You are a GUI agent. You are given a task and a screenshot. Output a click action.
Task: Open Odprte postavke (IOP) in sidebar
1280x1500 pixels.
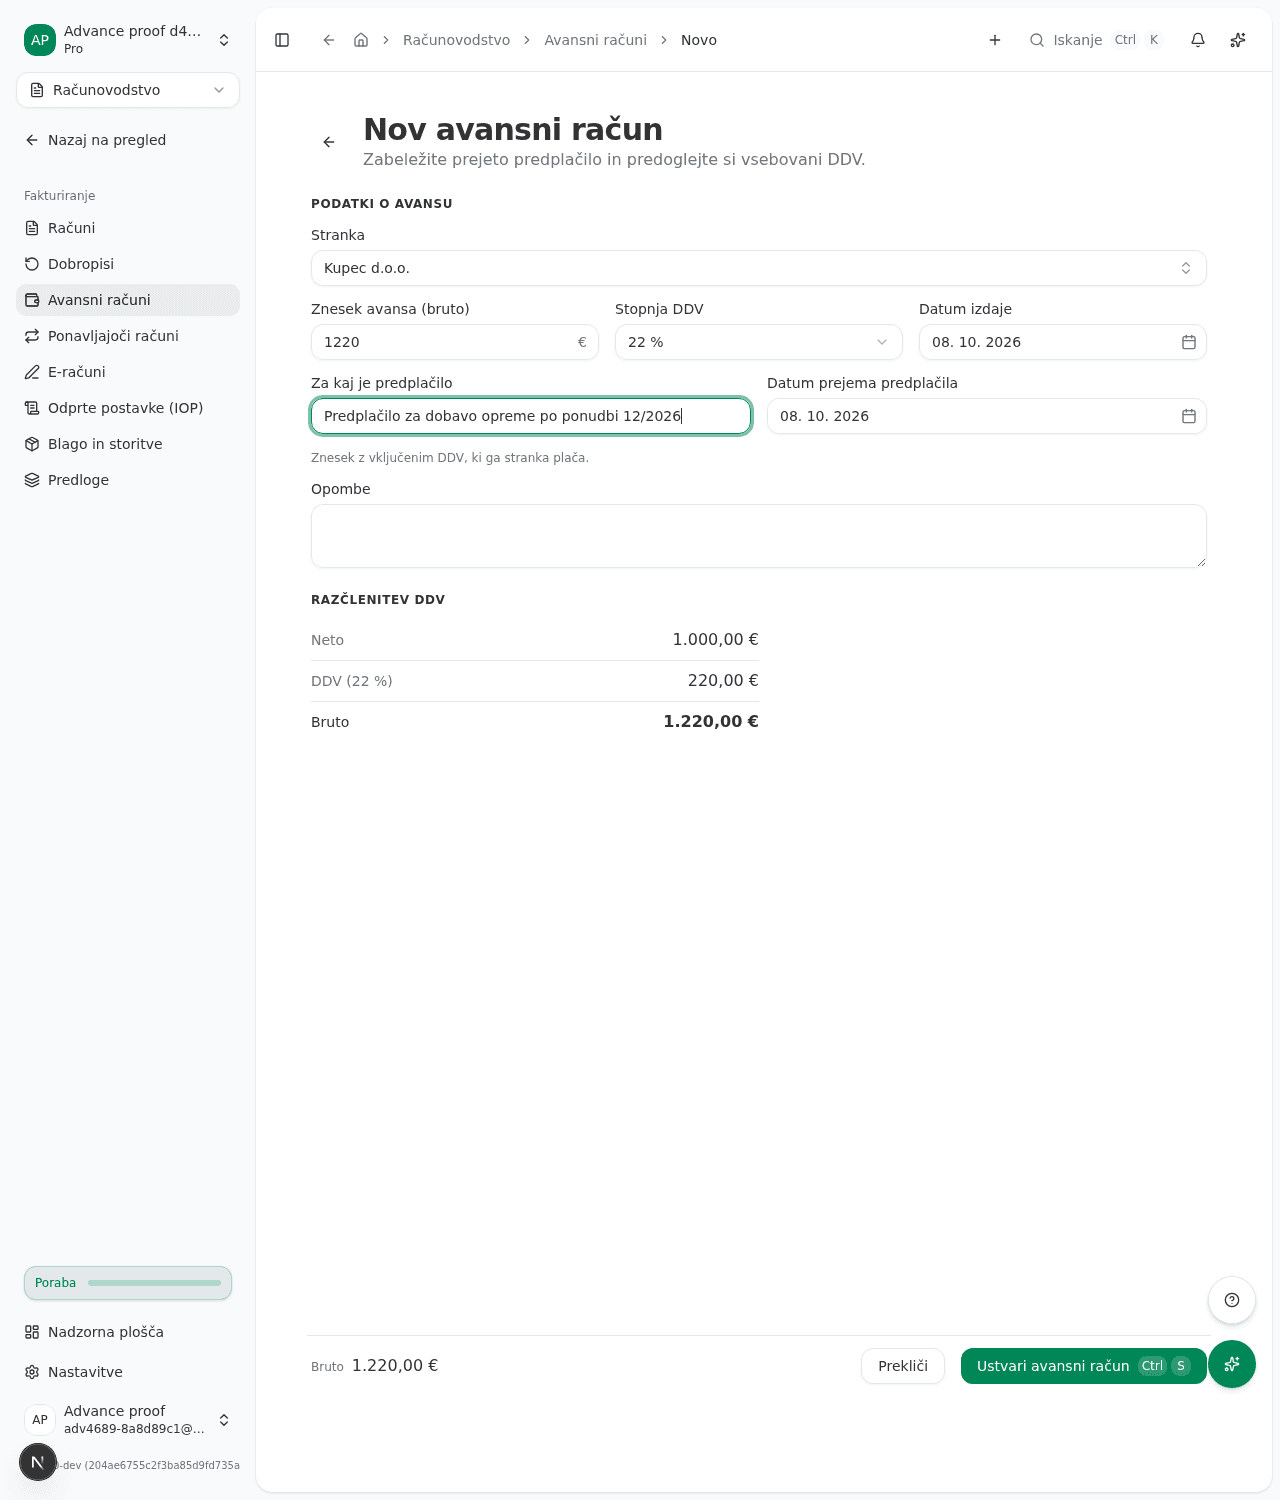click(128, 408)
